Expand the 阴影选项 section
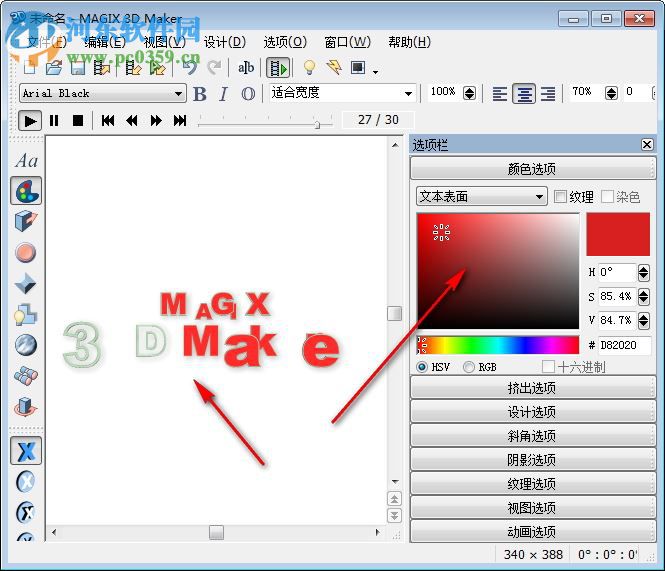 point(533,459)
